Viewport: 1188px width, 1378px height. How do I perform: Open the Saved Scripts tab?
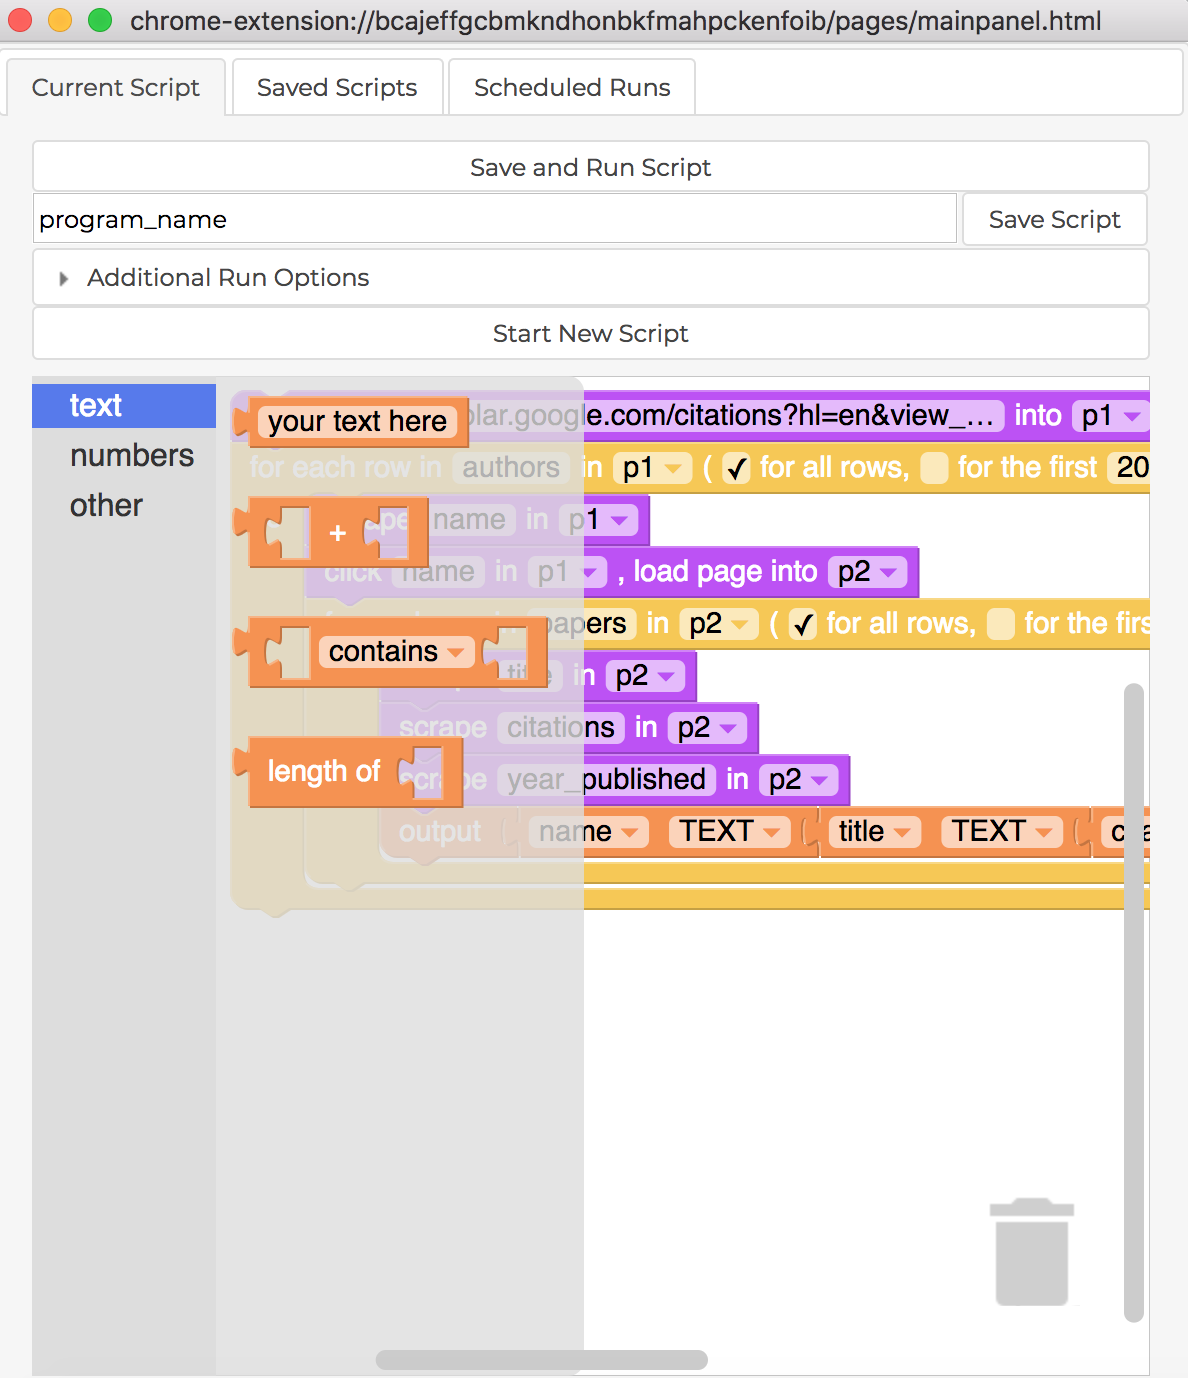click(x=337, y=88)
